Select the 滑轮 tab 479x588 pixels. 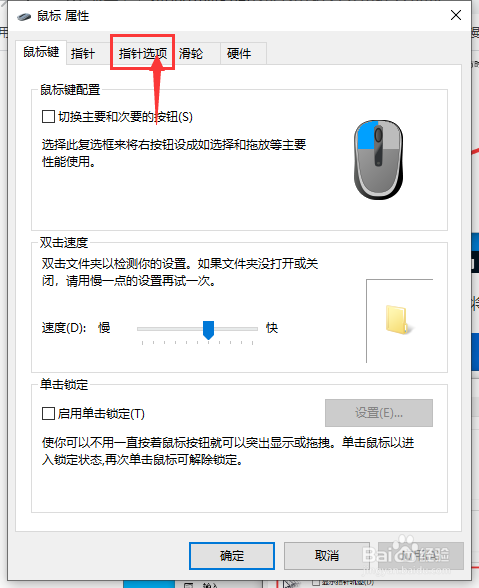(191, 54)
